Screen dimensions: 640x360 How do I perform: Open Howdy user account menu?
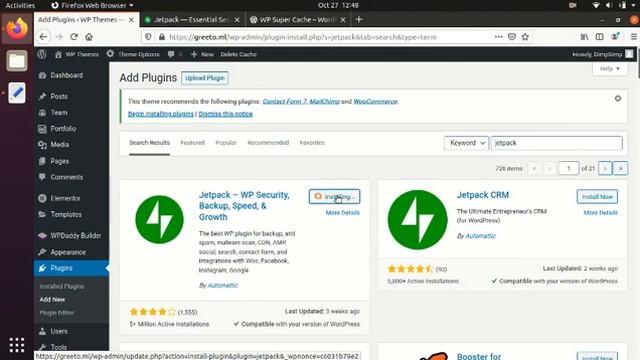pos(602,54)
